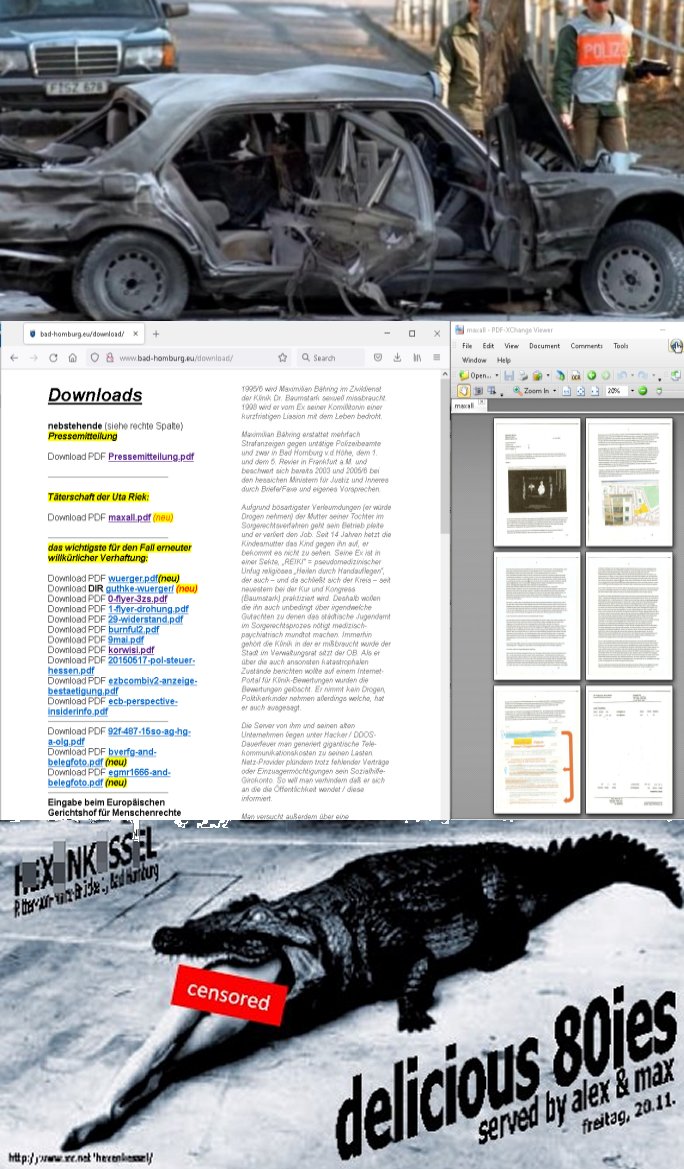The height and width of the screenshot is (1169, 684).
Task: Expand the zoom percentage dropdown
Action: pyautogui.click(x=633, y=391)
